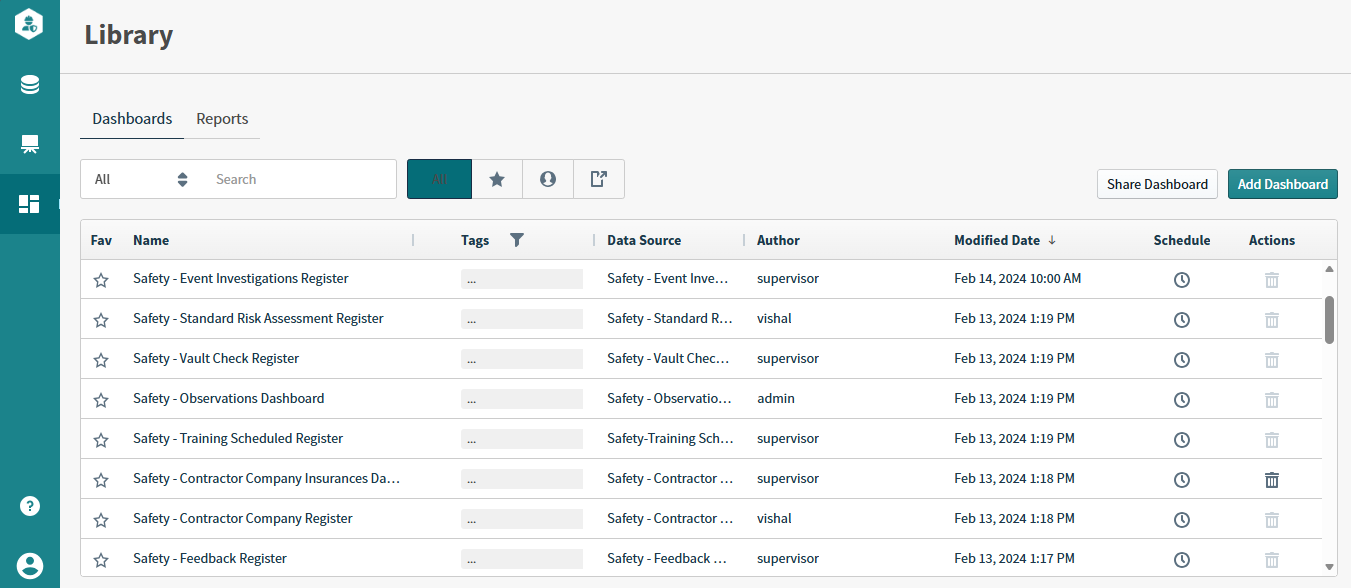Star the Safety - Observations Dashboard row

coord(101,400)
